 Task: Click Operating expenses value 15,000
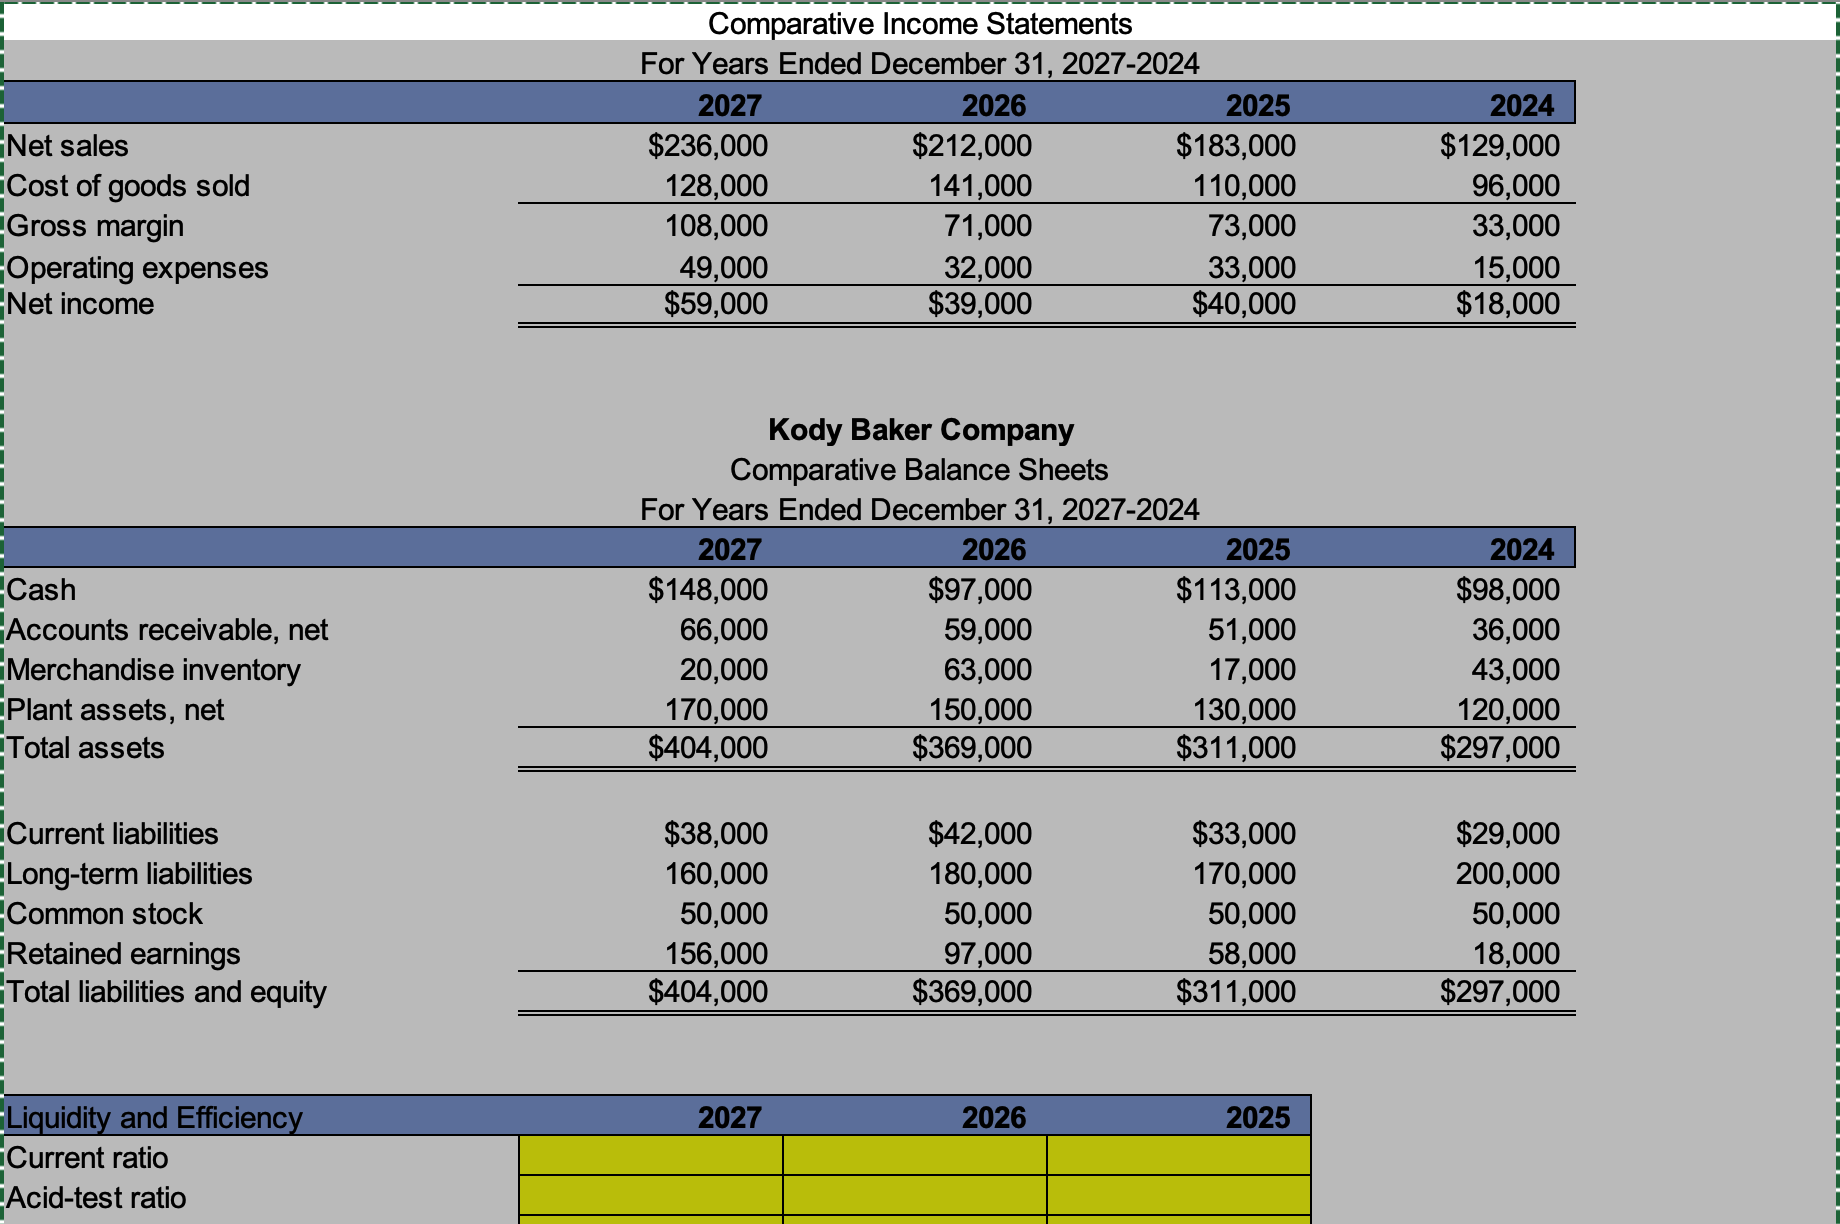(1516, 268)
